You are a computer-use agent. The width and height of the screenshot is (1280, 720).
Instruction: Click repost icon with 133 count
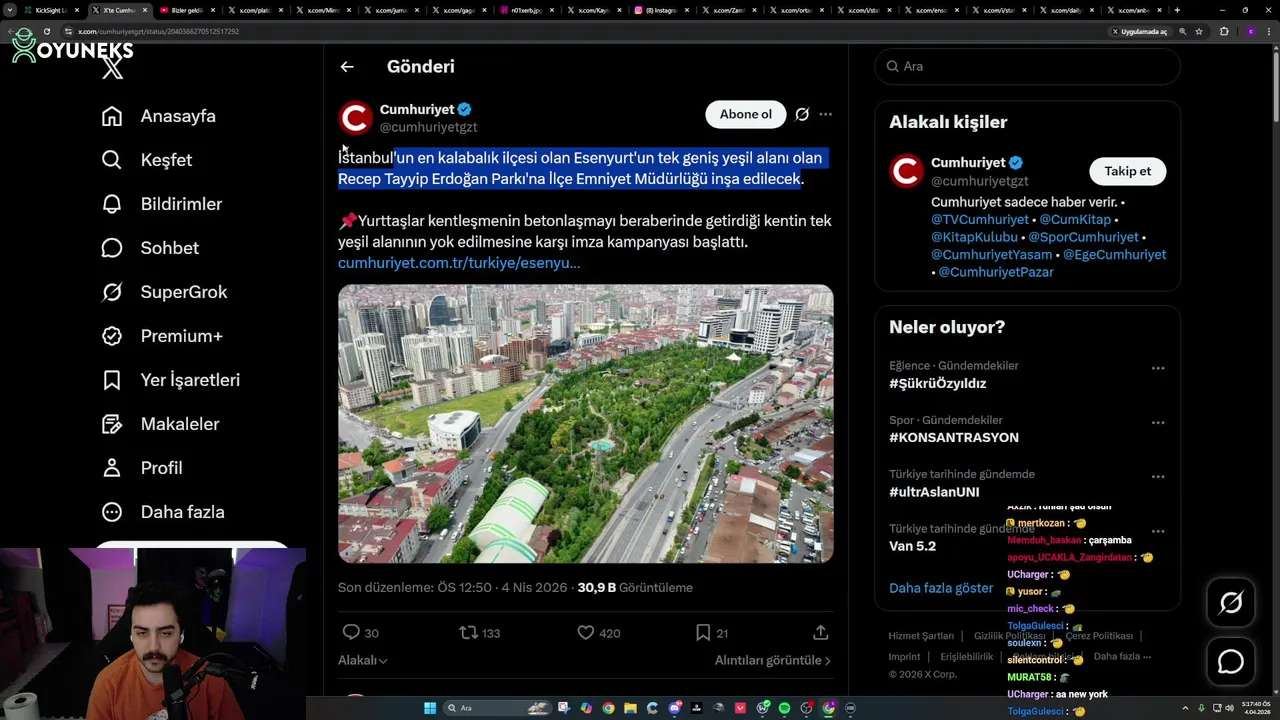(x=468, y=633)
